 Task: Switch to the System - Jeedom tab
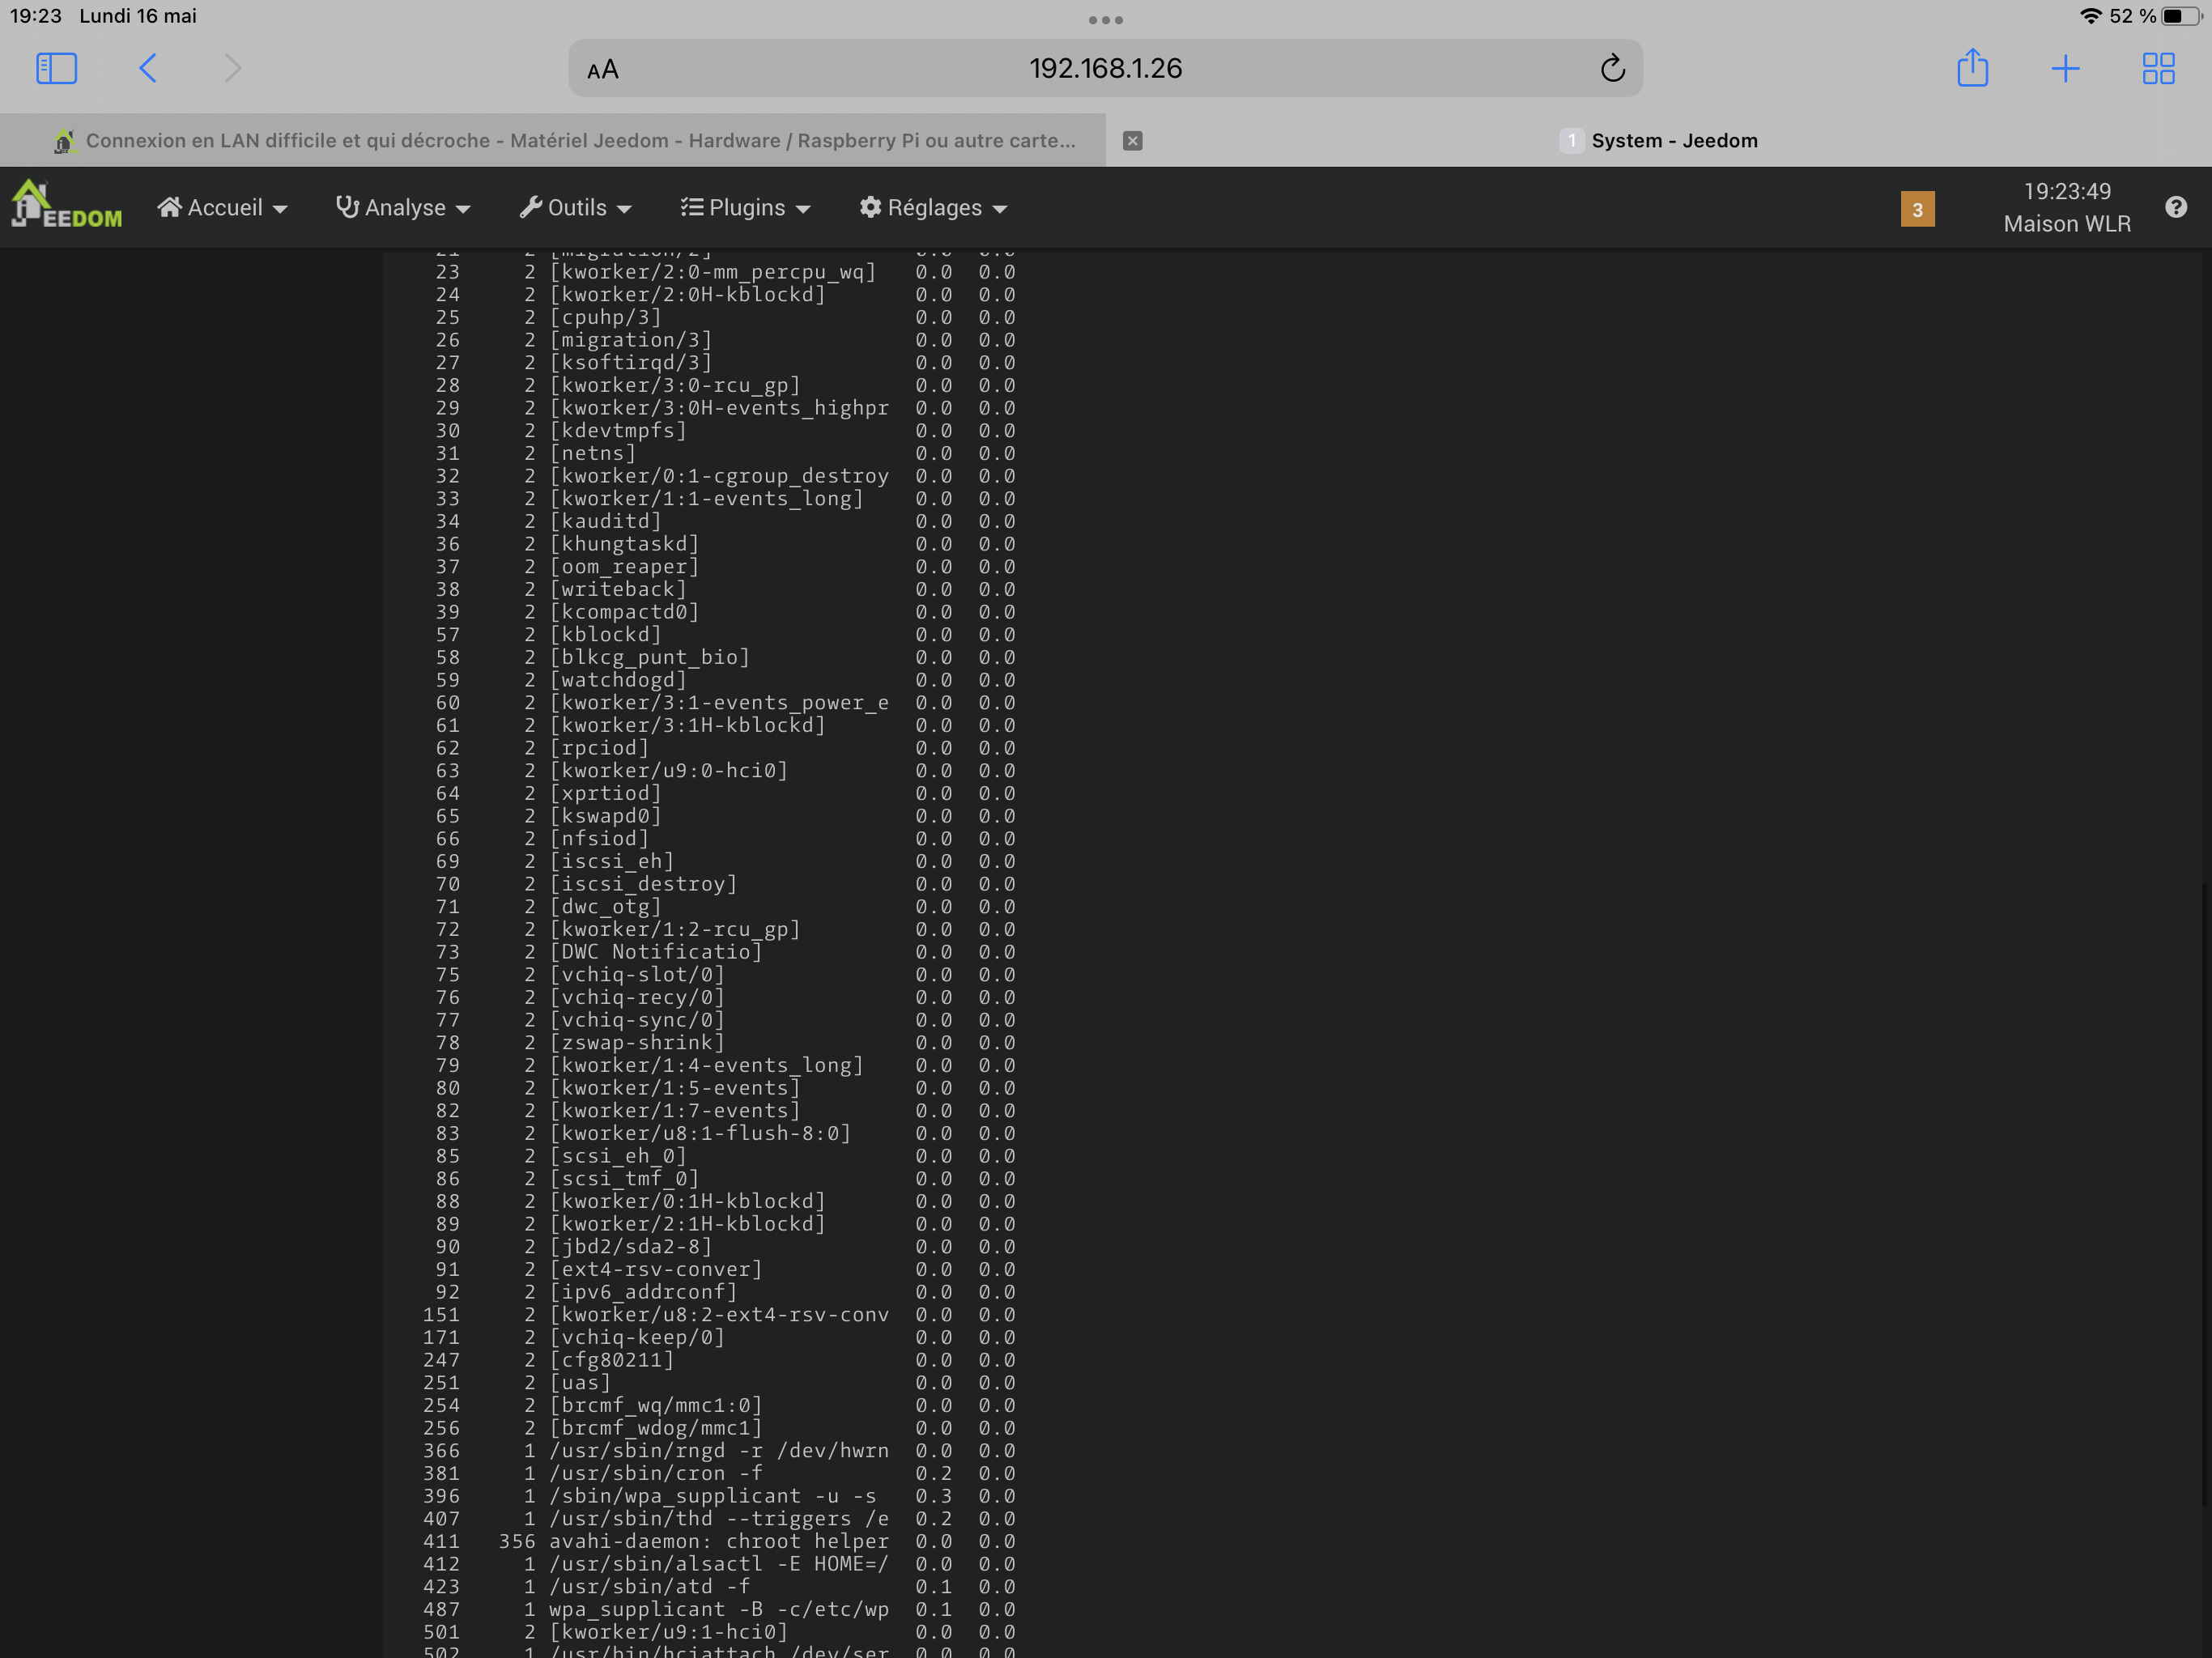(1673, 141)
